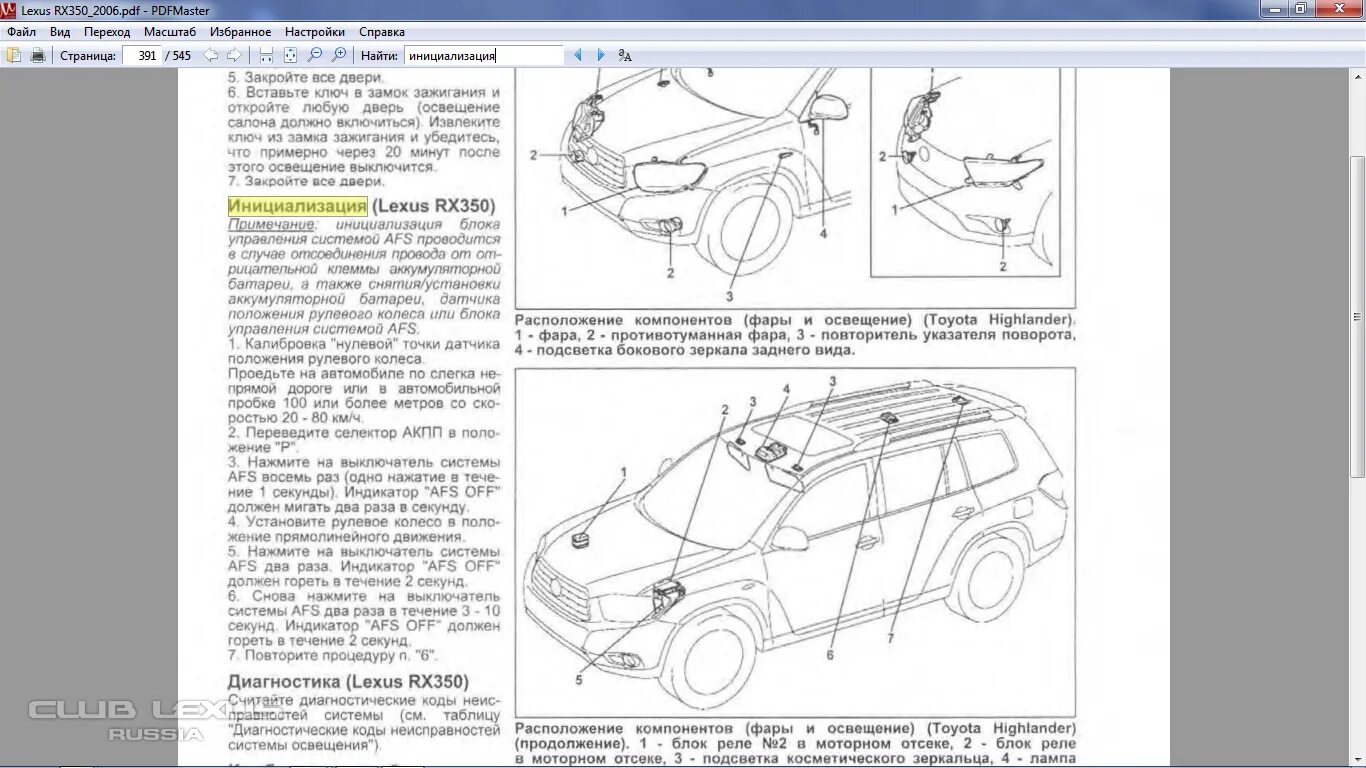Click the scrollbar up arrow

[1357, 76]
